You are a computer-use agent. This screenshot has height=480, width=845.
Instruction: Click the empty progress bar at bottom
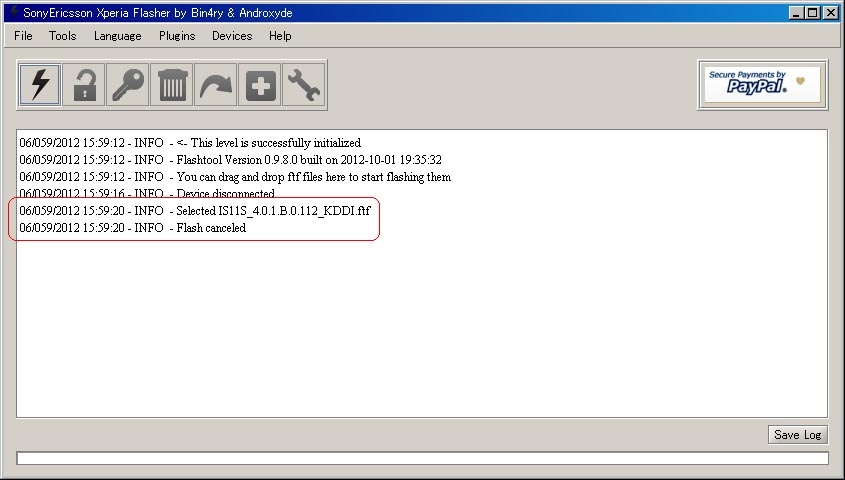(x=422, y=458)
